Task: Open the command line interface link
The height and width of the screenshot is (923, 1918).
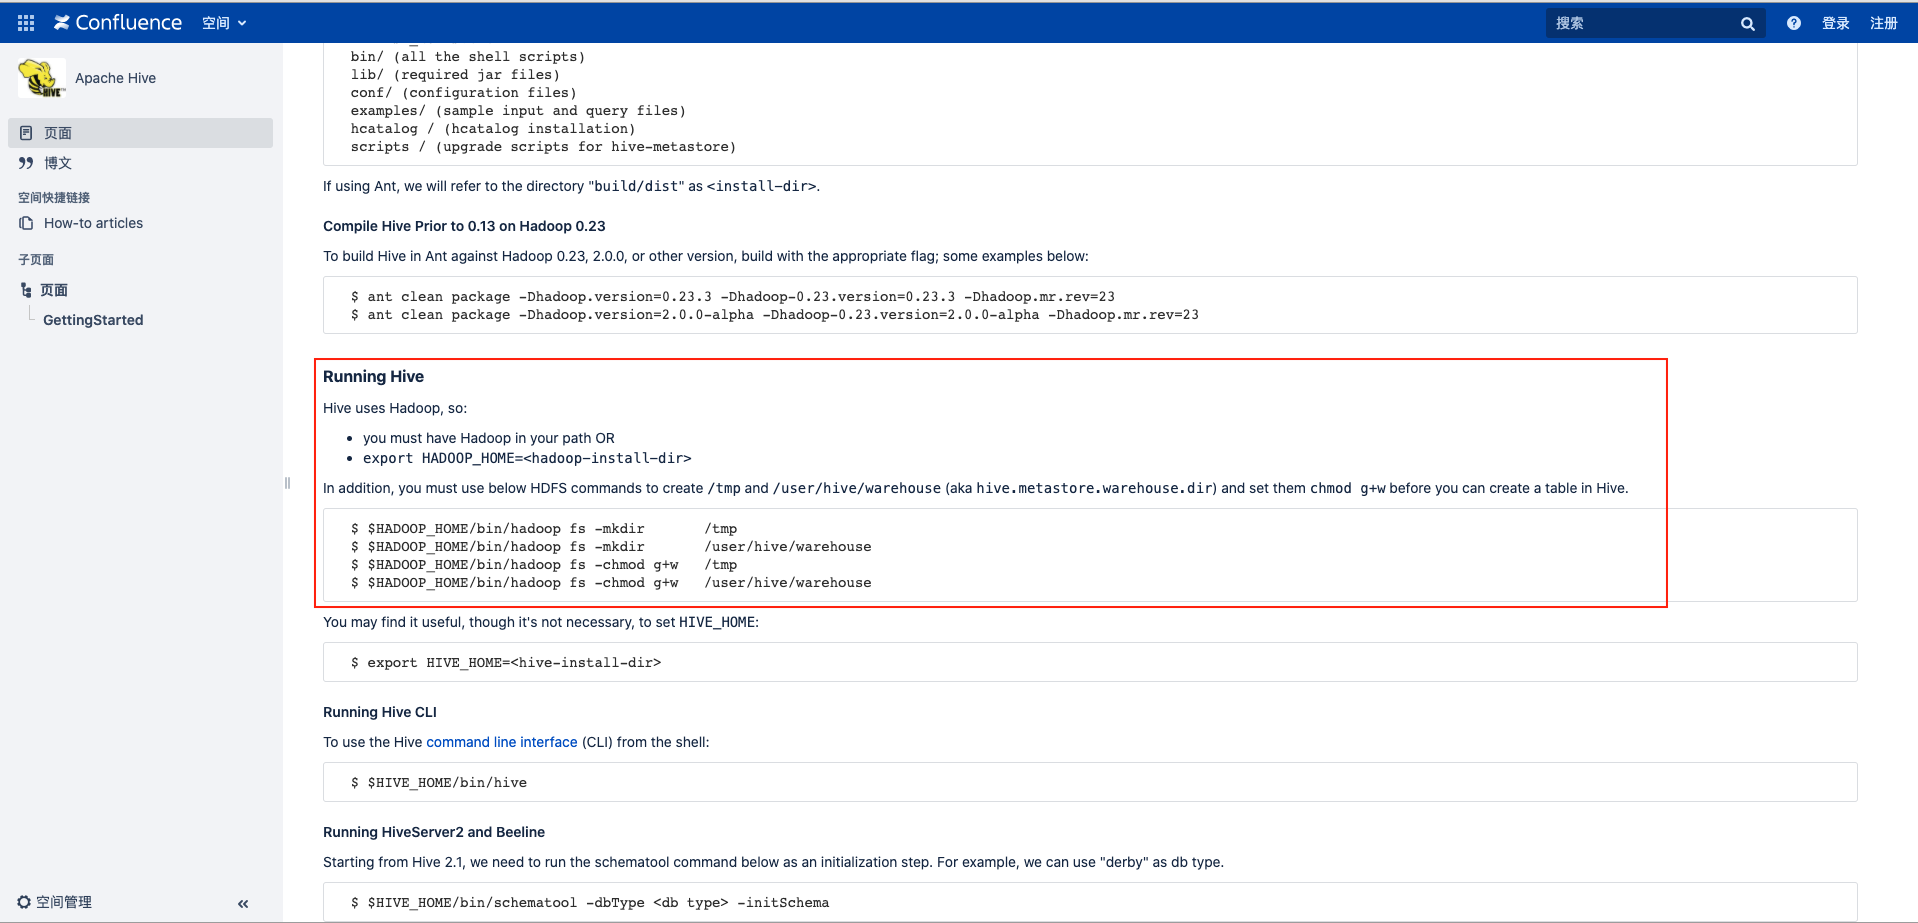Action: tap(502, 742)
